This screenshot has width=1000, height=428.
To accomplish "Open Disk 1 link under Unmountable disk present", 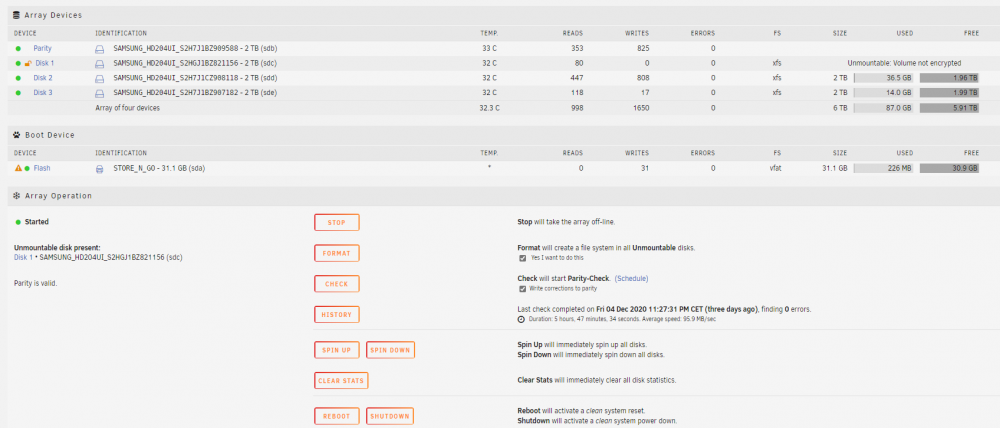I will tap(24, 257).
